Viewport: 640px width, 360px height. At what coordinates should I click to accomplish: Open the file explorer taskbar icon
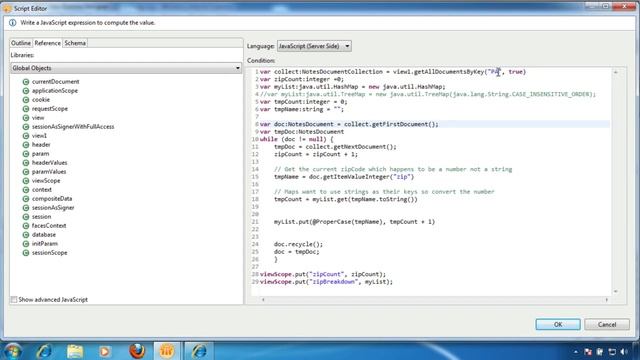click(75, 351)
